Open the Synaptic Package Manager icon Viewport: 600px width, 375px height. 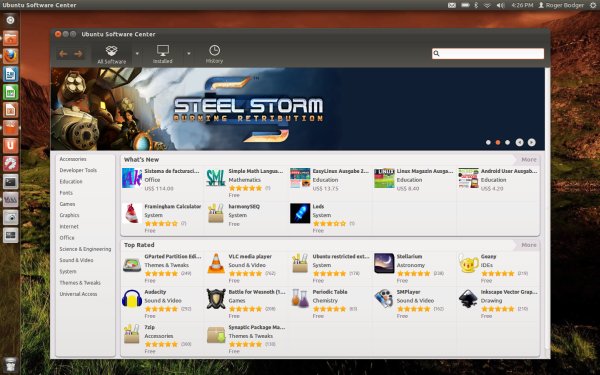[216, 335]
